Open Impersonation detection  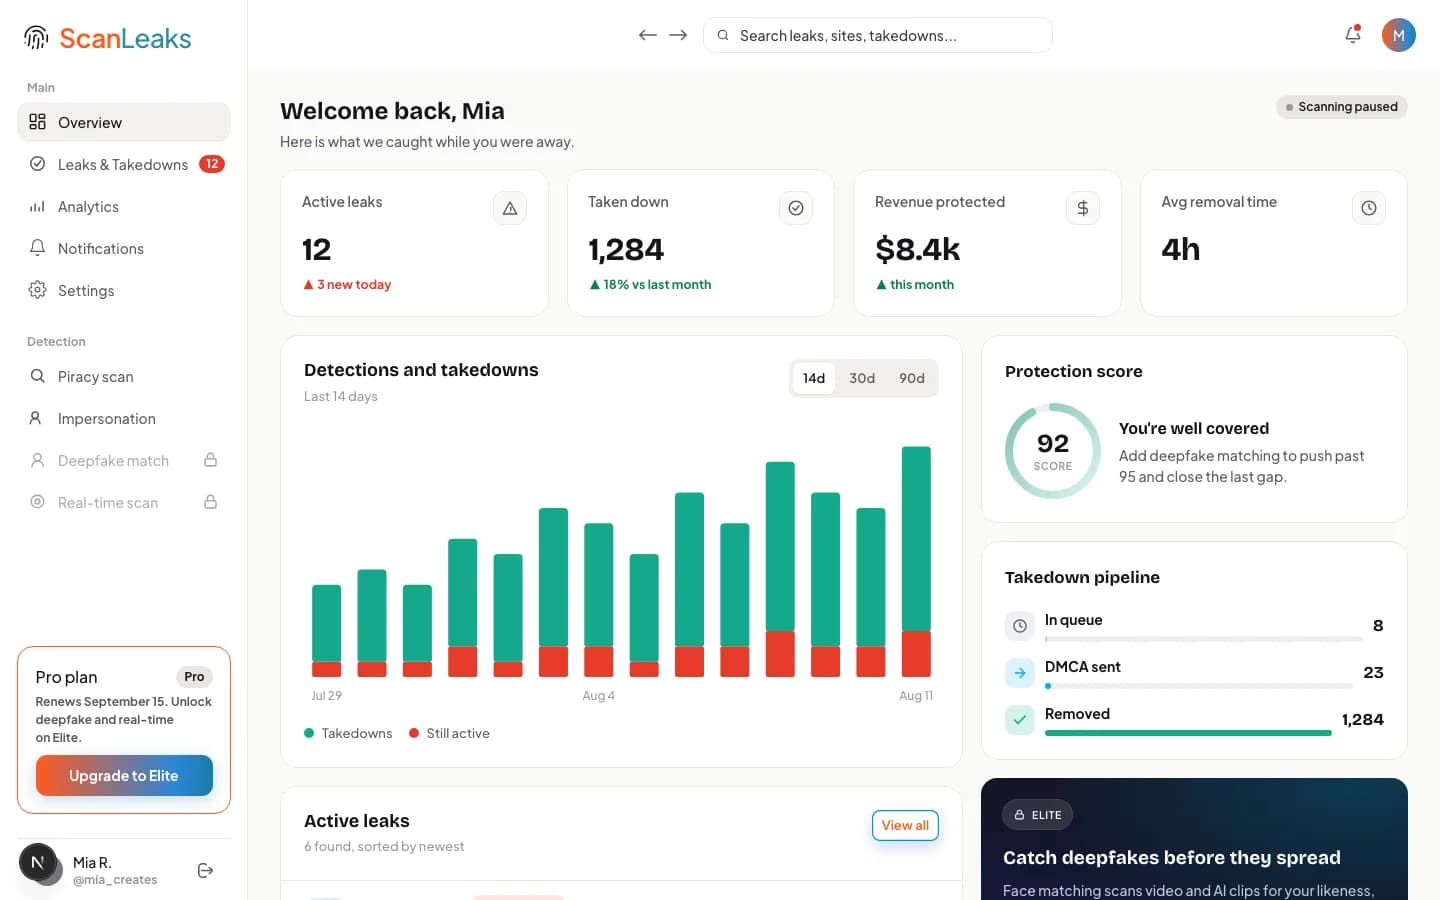coord(124,418)
